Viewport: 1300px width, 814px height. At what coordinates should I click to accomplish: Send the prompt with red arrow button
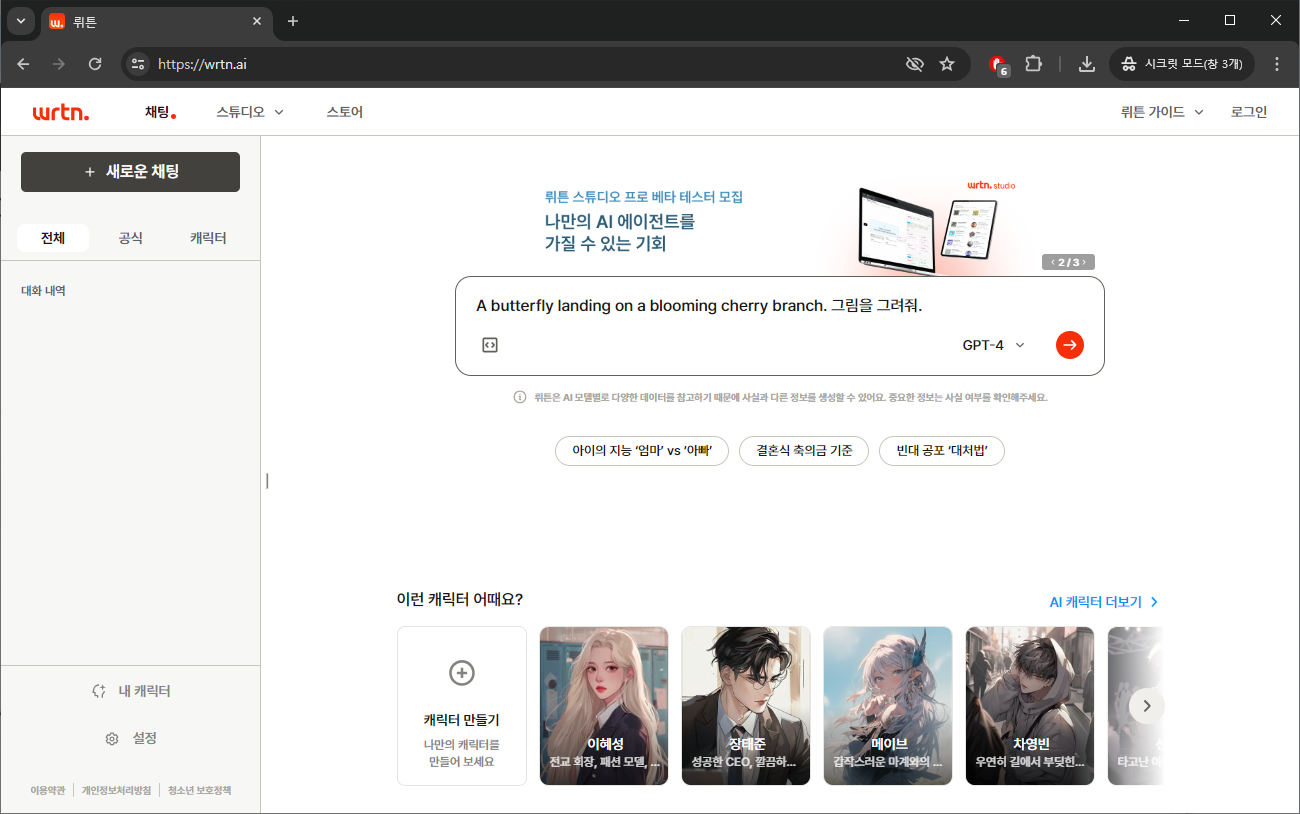point(1070,345)
